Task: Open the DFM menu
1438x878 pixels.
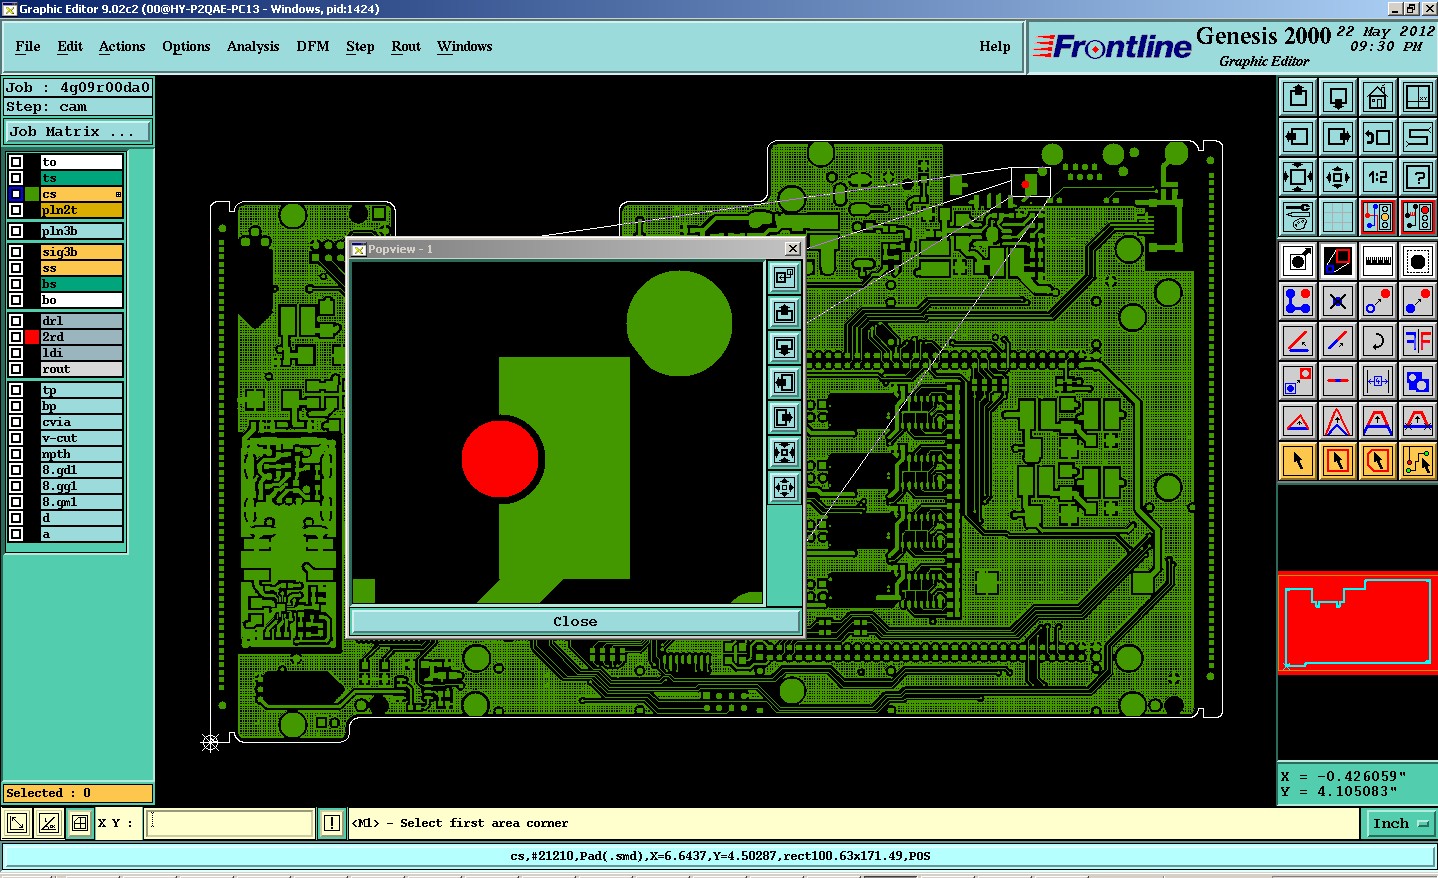Action: (x=313, y=46)
